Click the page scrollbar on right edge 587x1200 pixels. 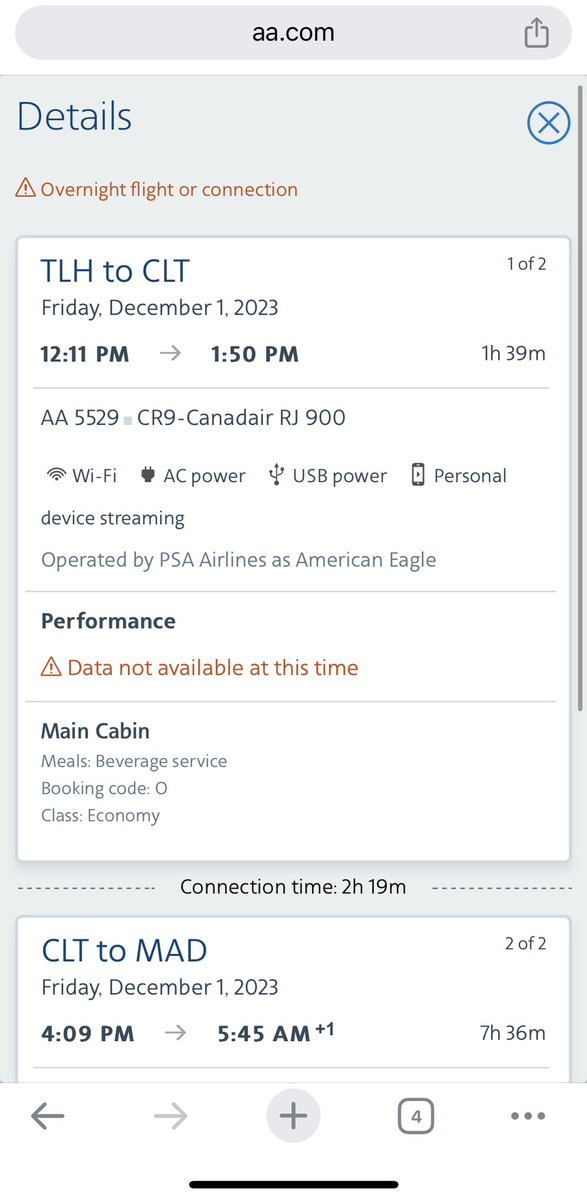(582, 400)
